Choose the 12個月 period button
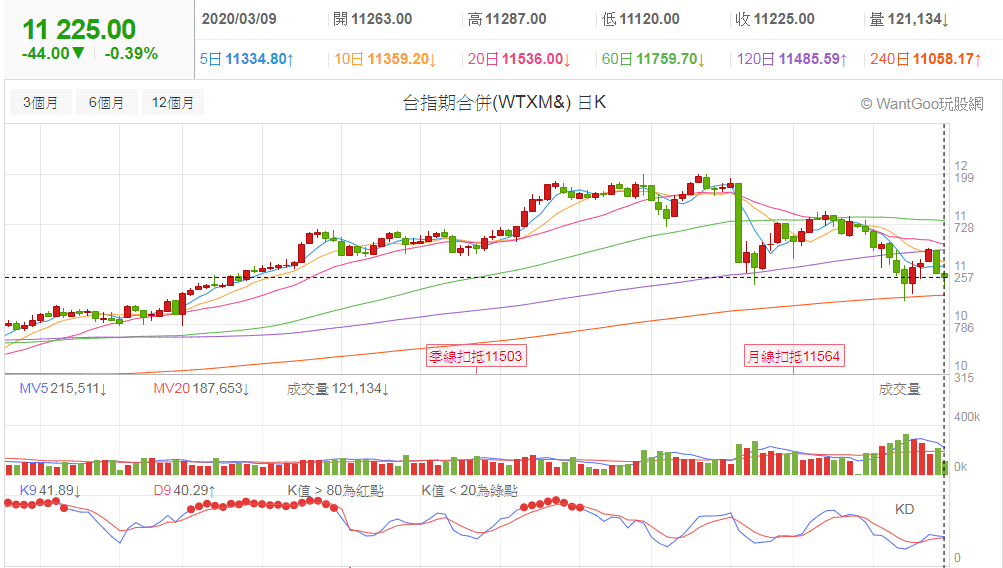Image resolution: width=1003 pixels, height=568 pixels. (x=173, y=102)
